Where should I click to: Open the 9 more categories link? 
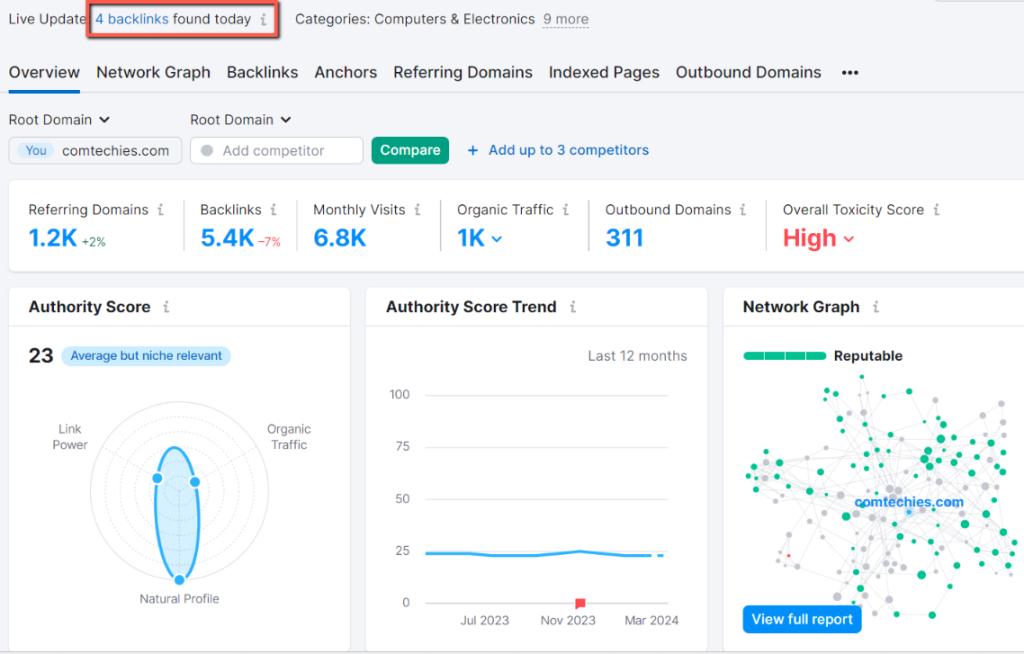point(565,18)
